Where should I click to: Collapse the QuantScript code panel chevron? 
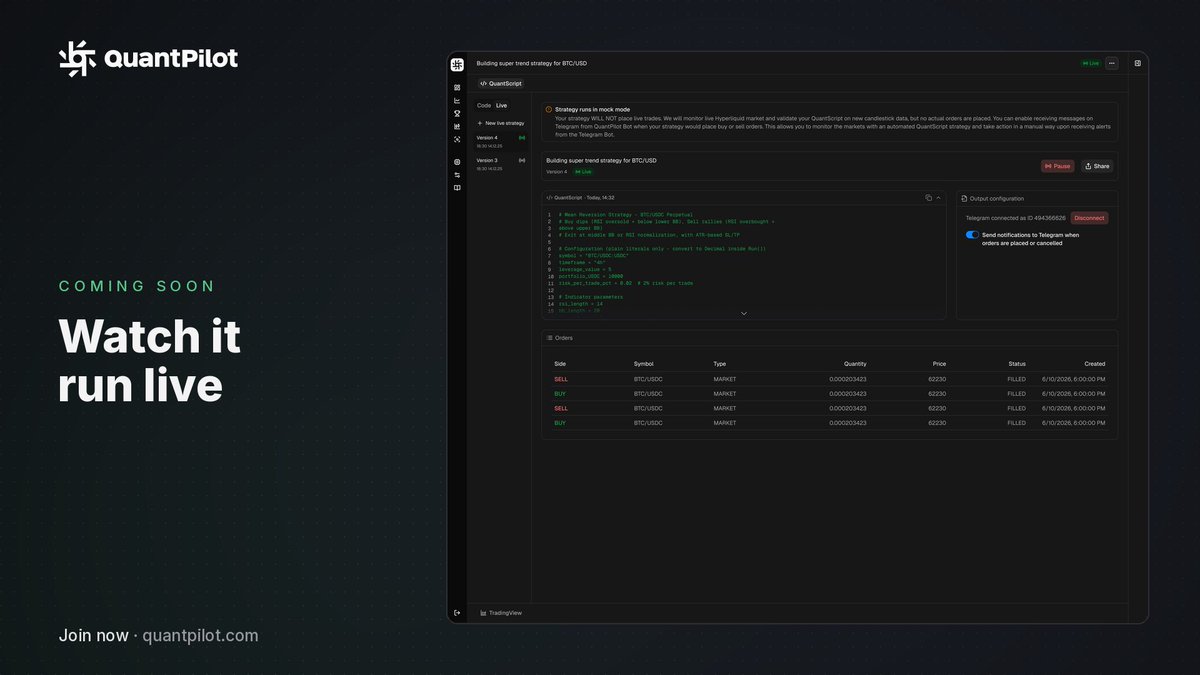click(x=938, y=198)
